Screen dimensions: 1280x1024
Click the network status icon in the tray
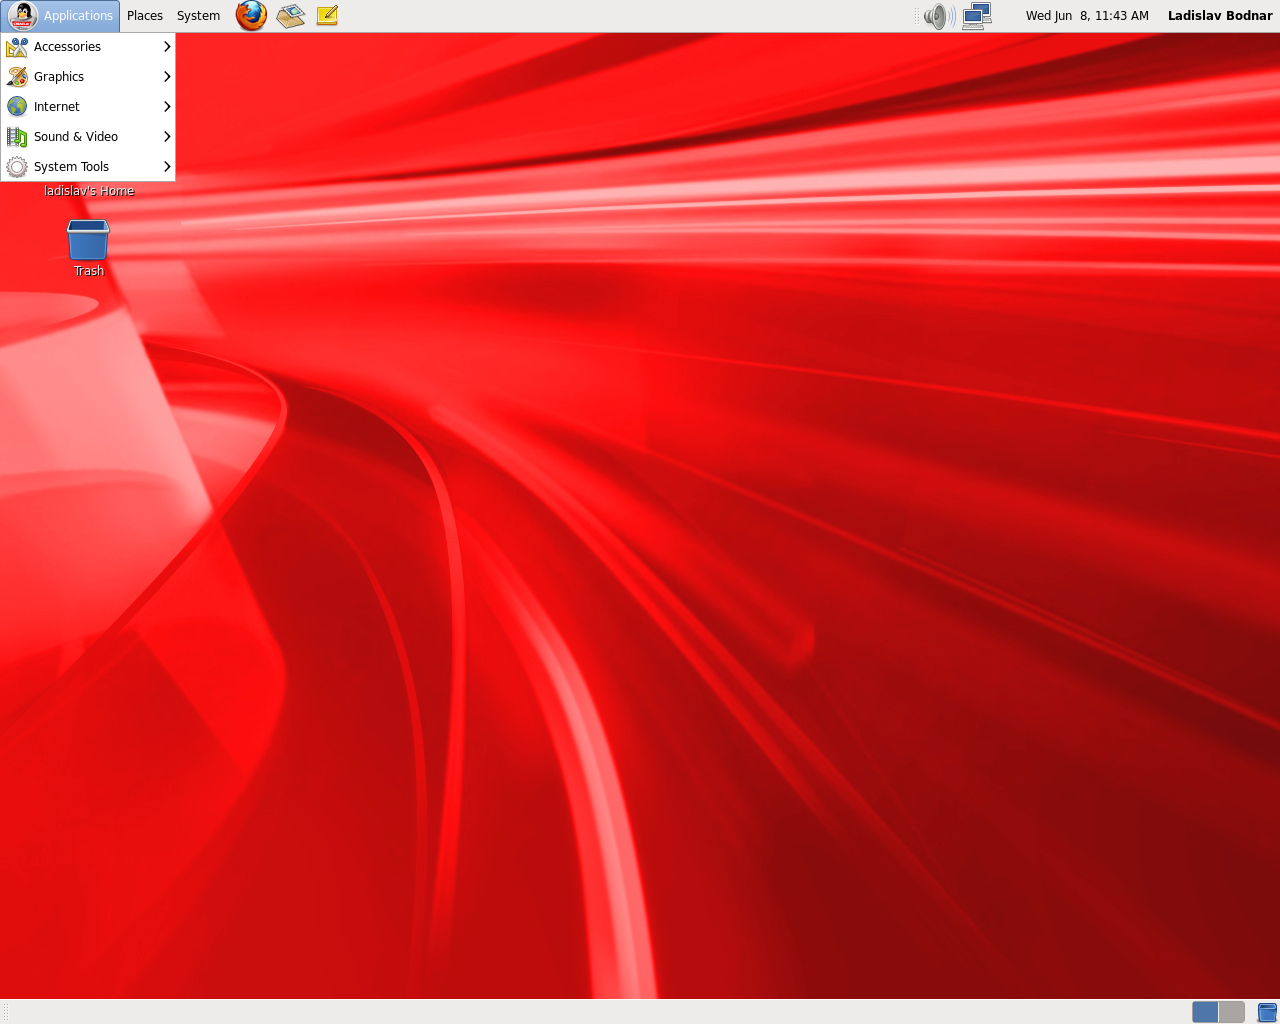[975, 16]
